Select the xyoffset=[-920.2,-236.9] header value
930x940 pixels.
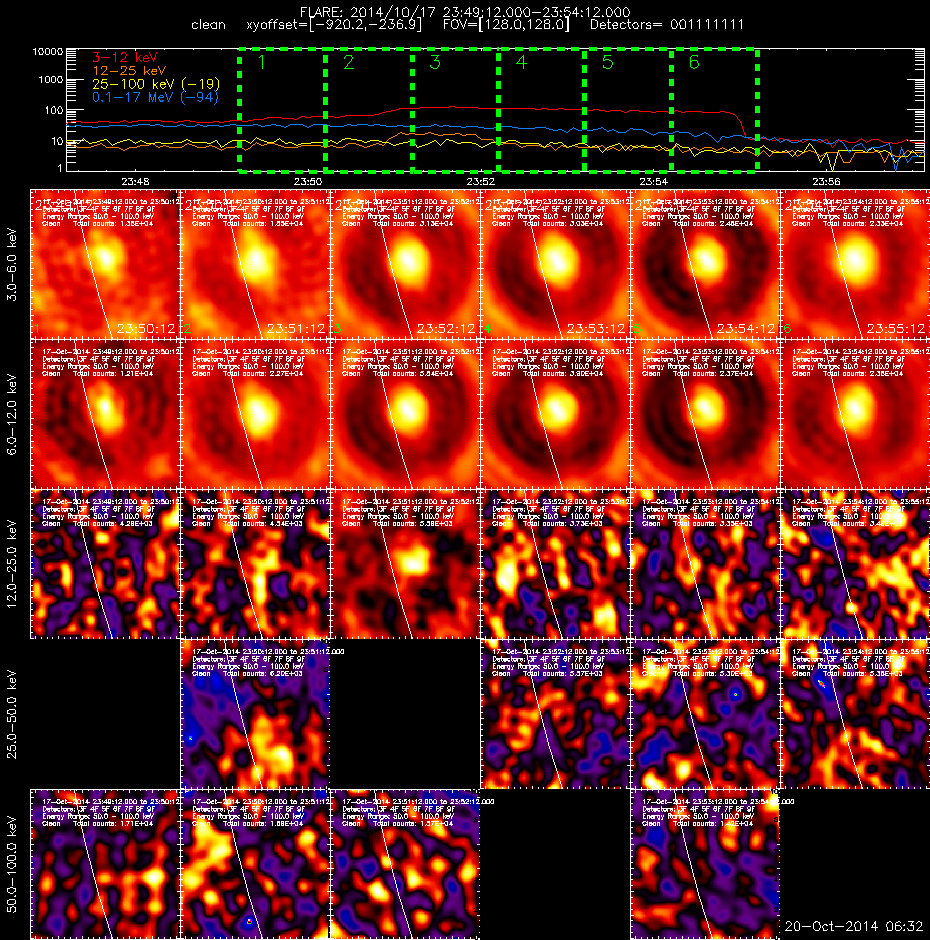(x=334, y=25)
